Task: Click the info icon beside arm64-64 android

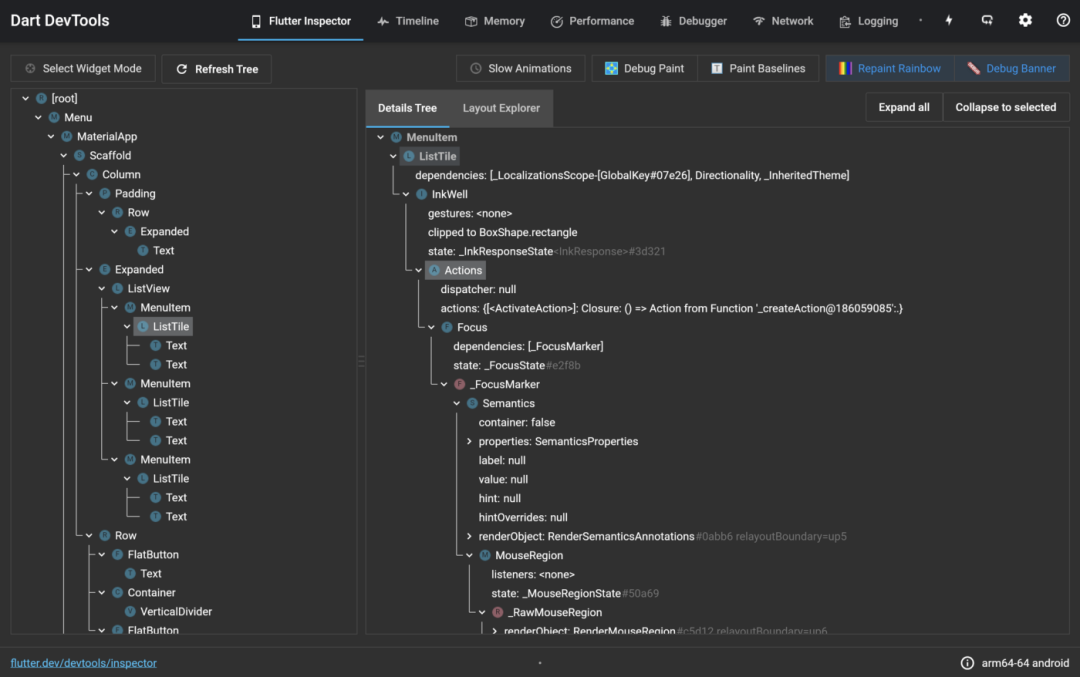Action: coord(967,663)
